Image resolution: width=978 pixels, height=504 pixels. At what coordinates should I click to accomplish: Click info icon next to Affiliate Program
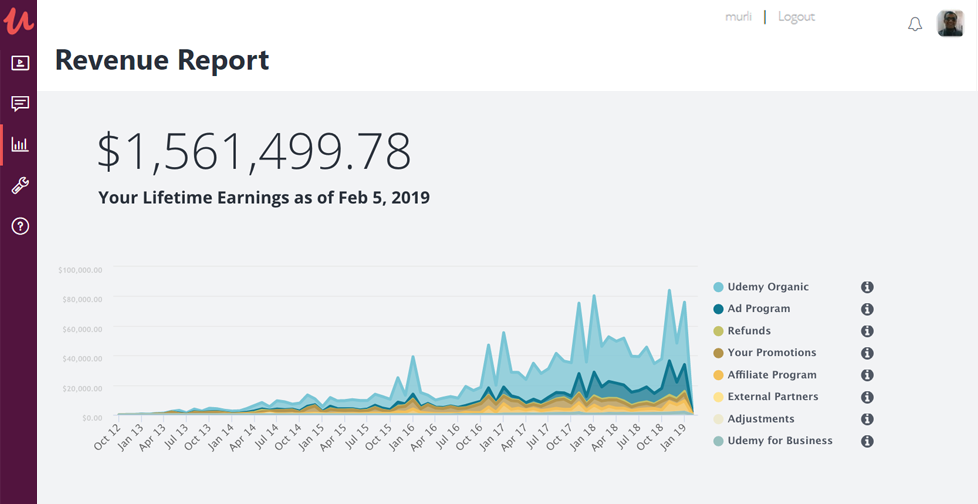(x=867, y=375)
